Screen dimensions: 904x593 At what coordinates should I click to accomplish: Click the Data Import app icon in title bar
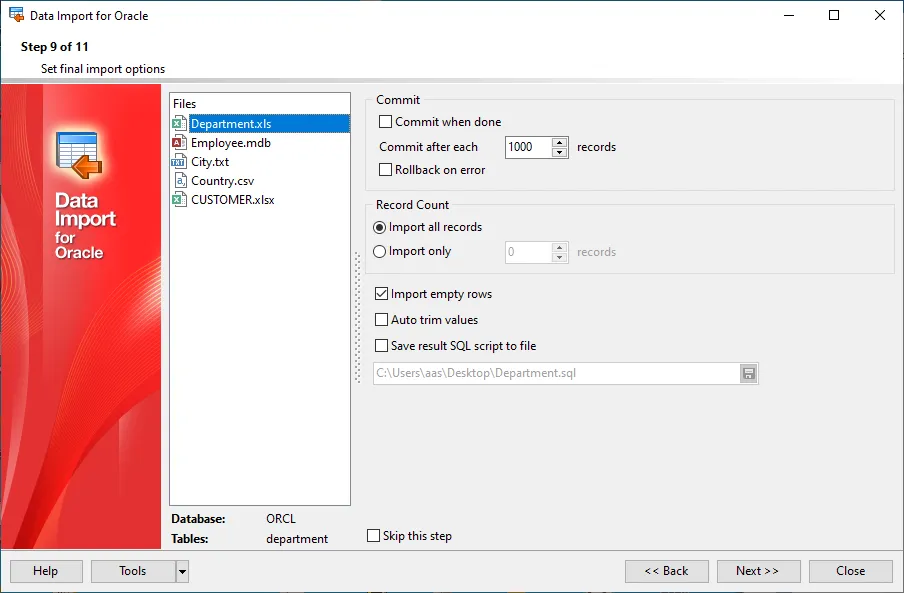16,15
